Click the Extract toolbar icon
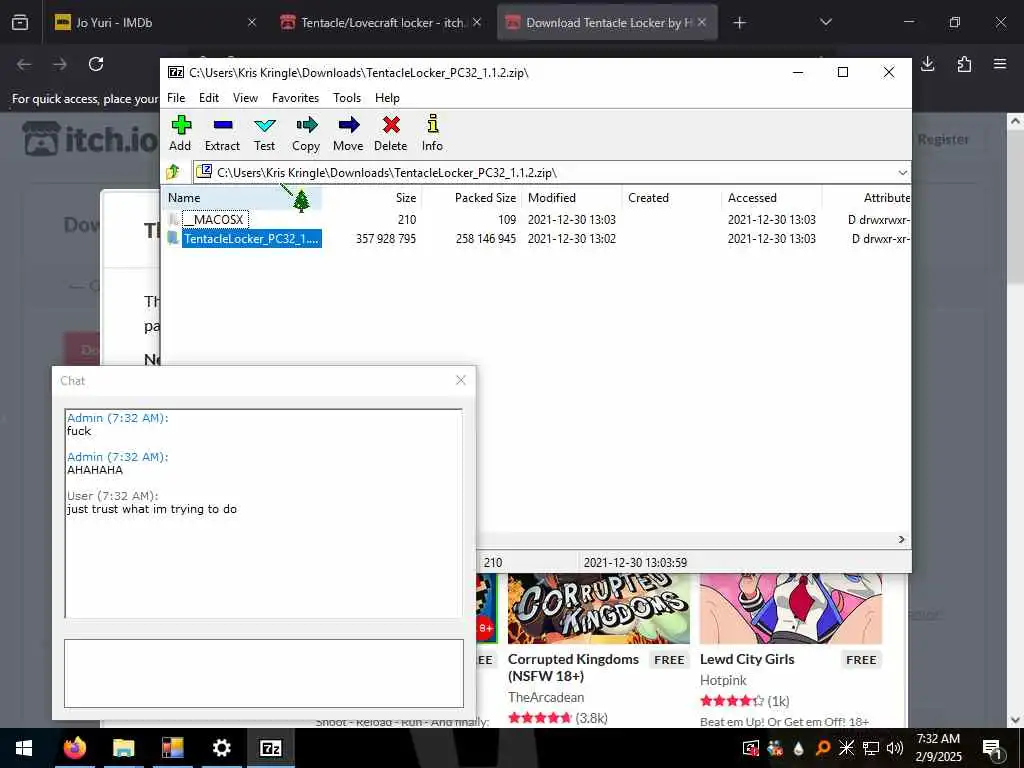The width and height of the screenshot is (1024, 768). coord(222,133)
